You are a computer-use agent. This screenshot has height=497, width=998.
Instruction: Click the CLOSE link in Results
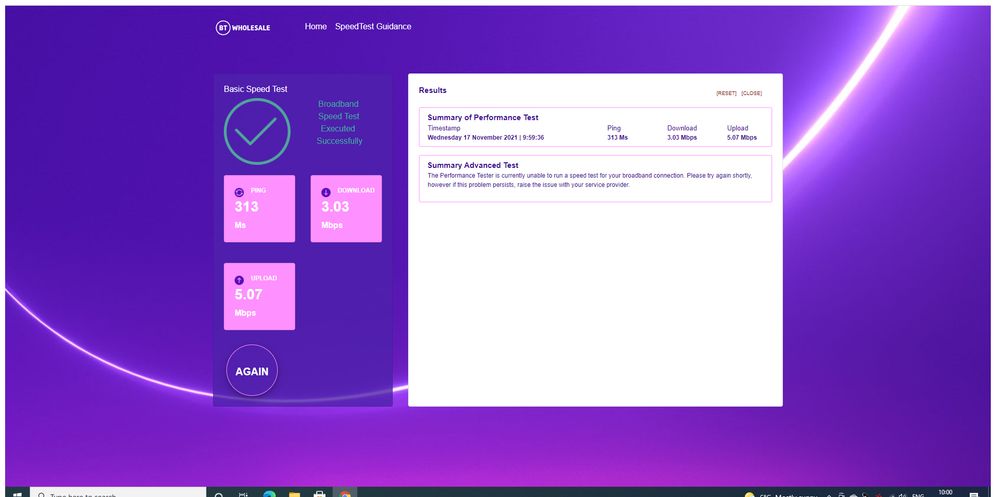tap(752, 94)
